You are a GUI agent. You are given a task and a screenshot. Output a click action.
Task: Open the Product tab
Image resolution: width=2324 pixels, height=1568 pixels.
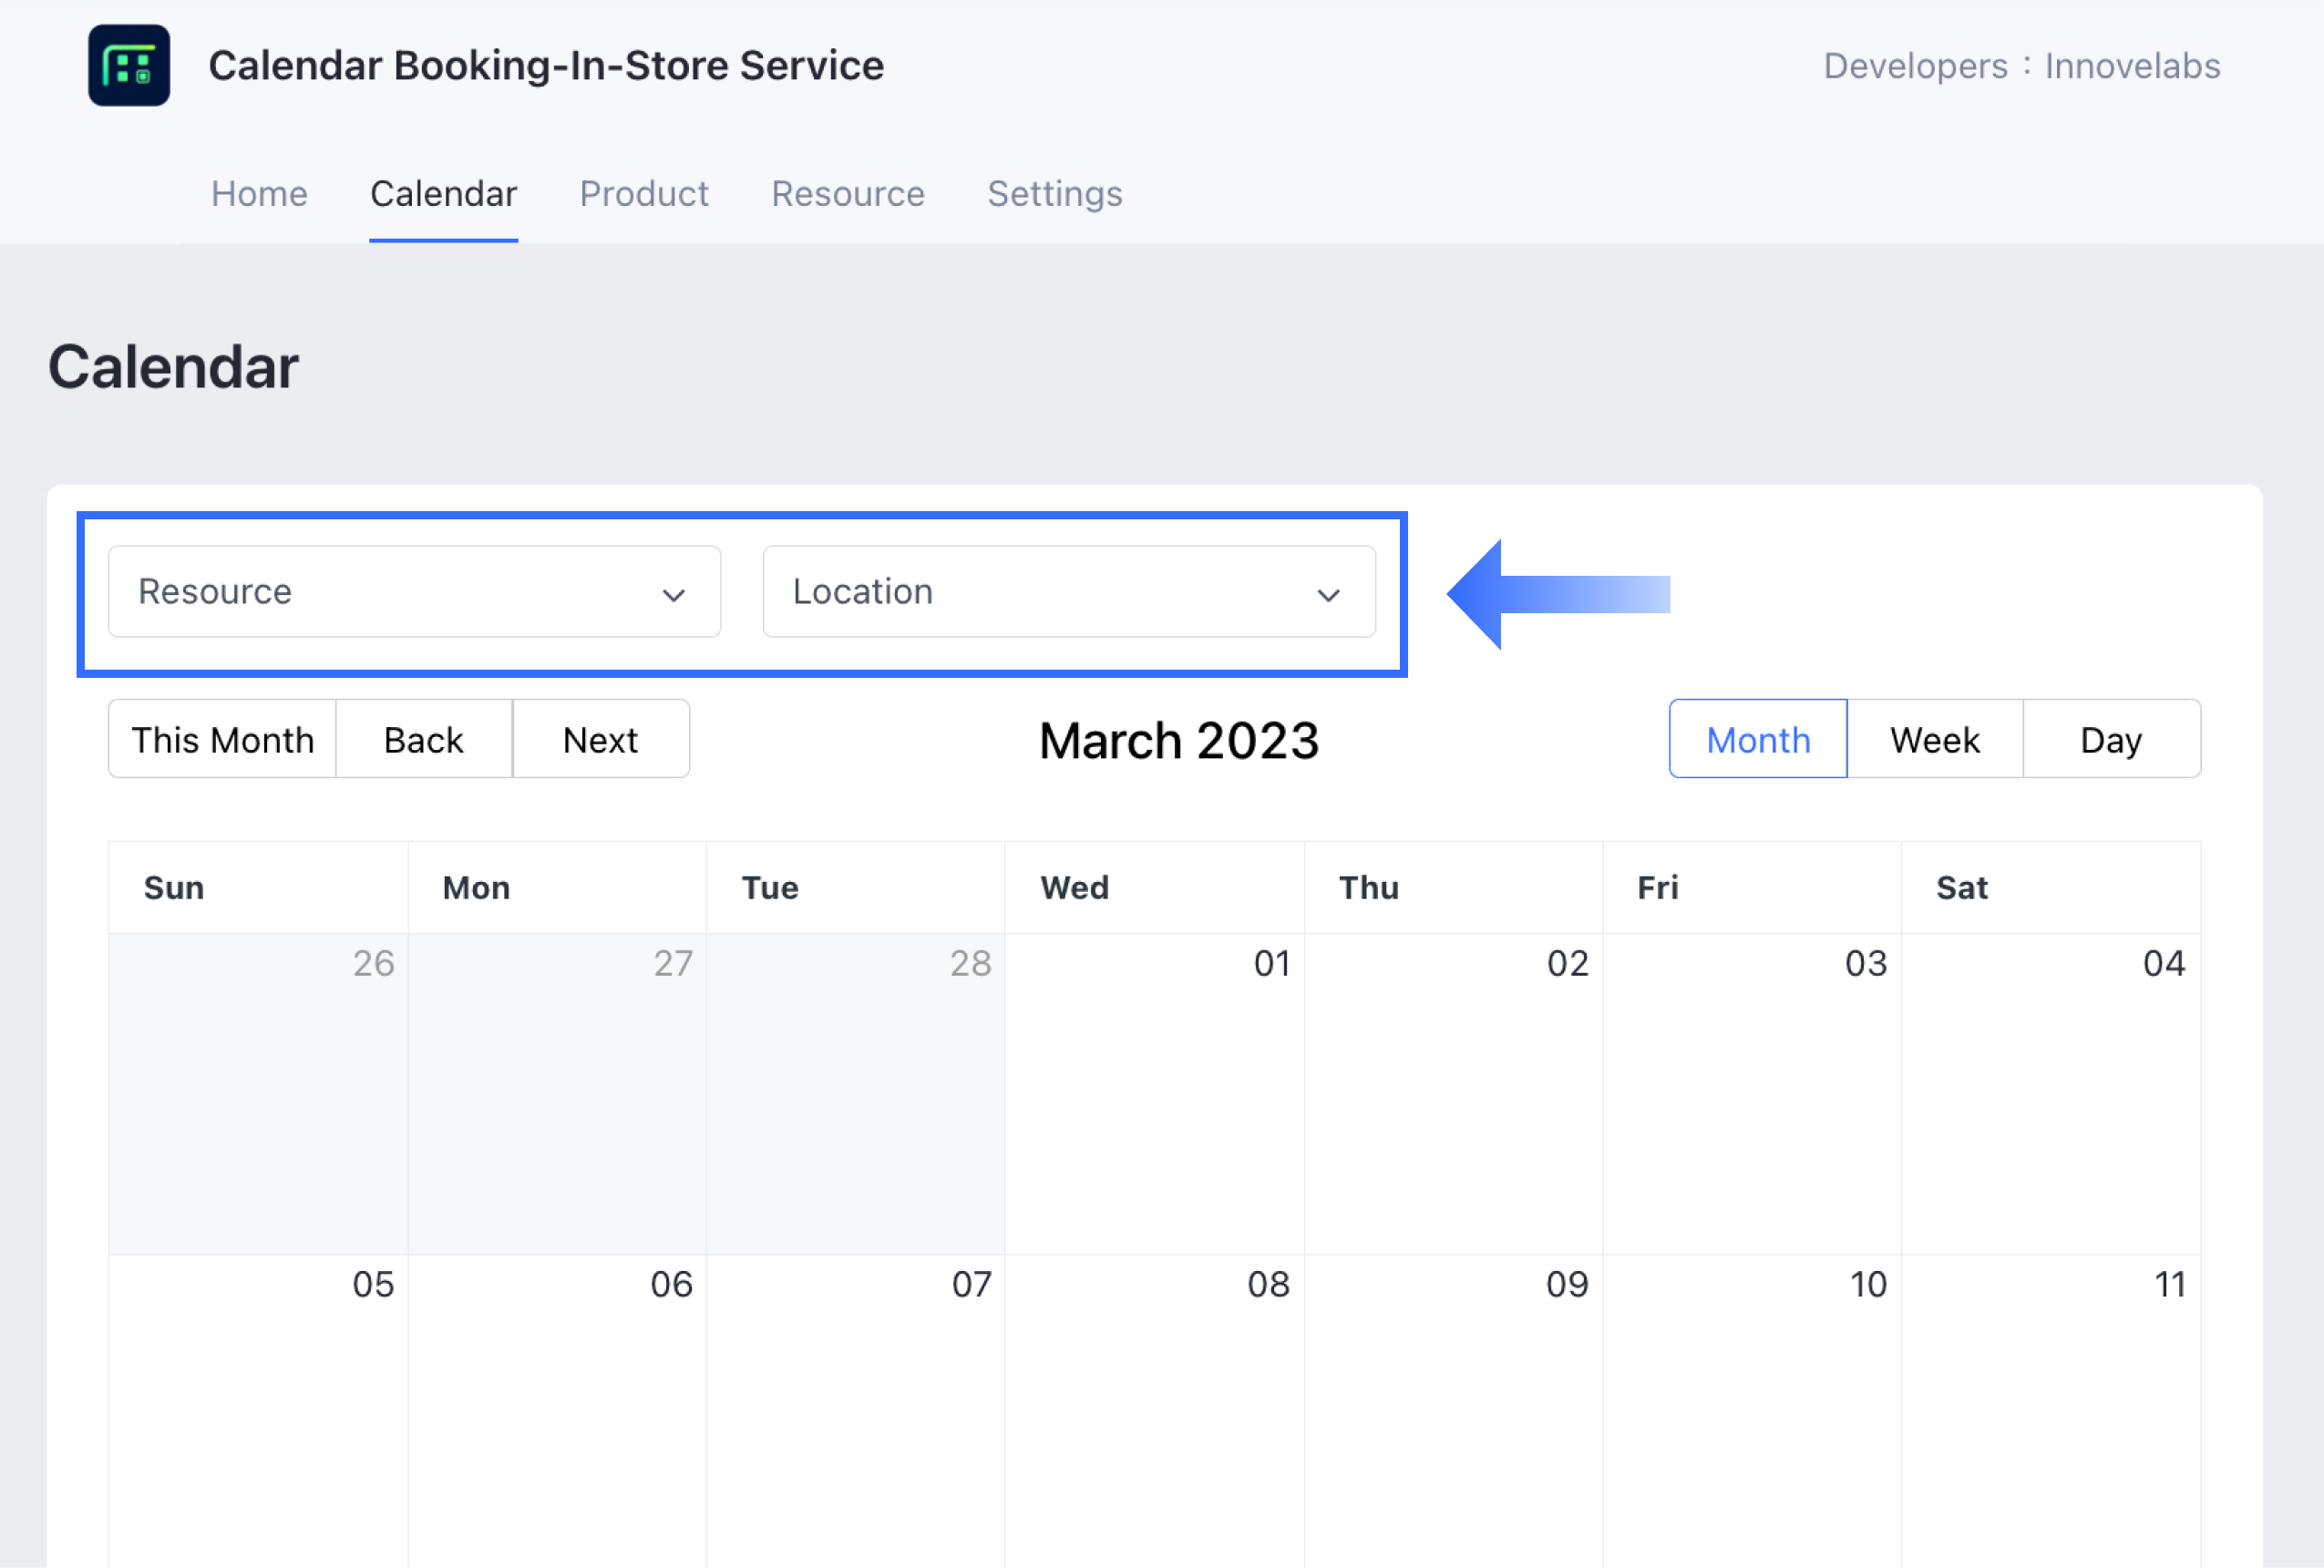643,194
